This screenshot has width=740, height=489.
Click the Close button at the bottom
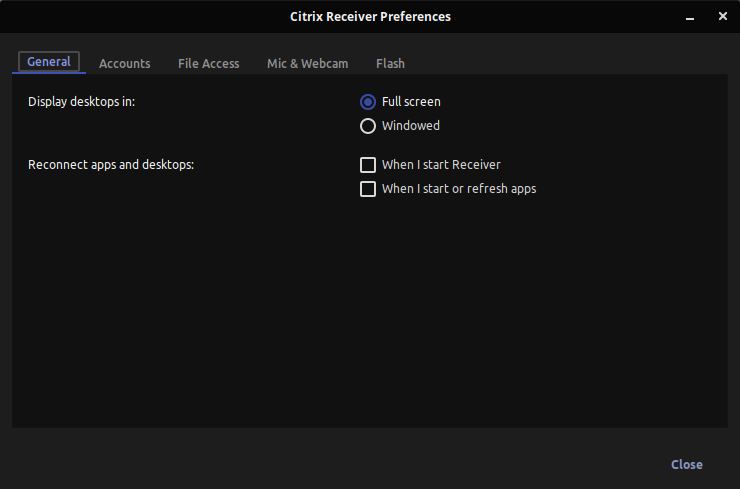(x=687, y=464)
